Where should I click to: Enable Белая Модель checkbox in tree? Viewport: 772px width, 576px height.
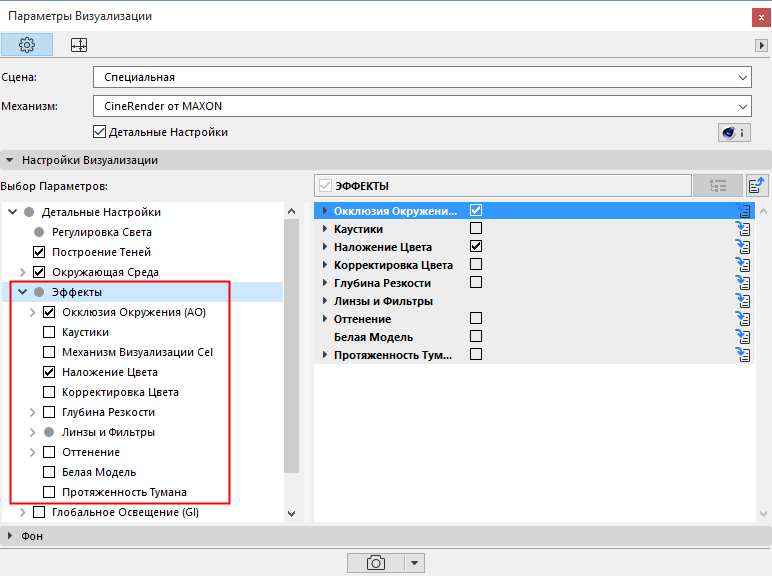pyautogui.click(x=49, y=472)
